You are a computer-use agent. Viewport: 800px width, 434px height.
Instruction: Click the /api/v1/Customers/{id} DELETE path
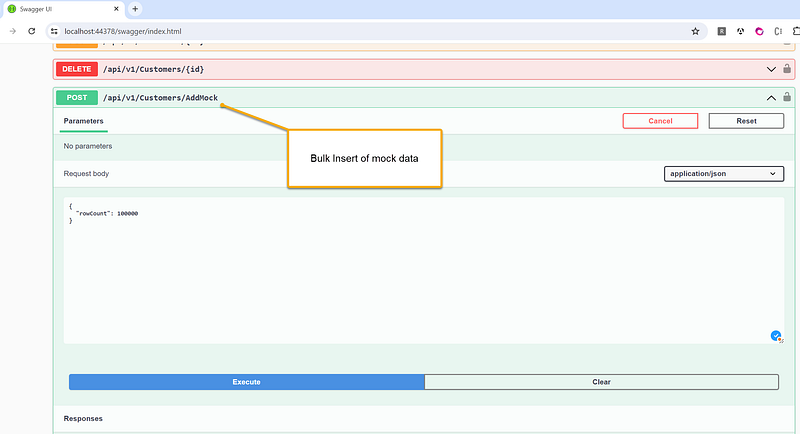click(153, 69)
